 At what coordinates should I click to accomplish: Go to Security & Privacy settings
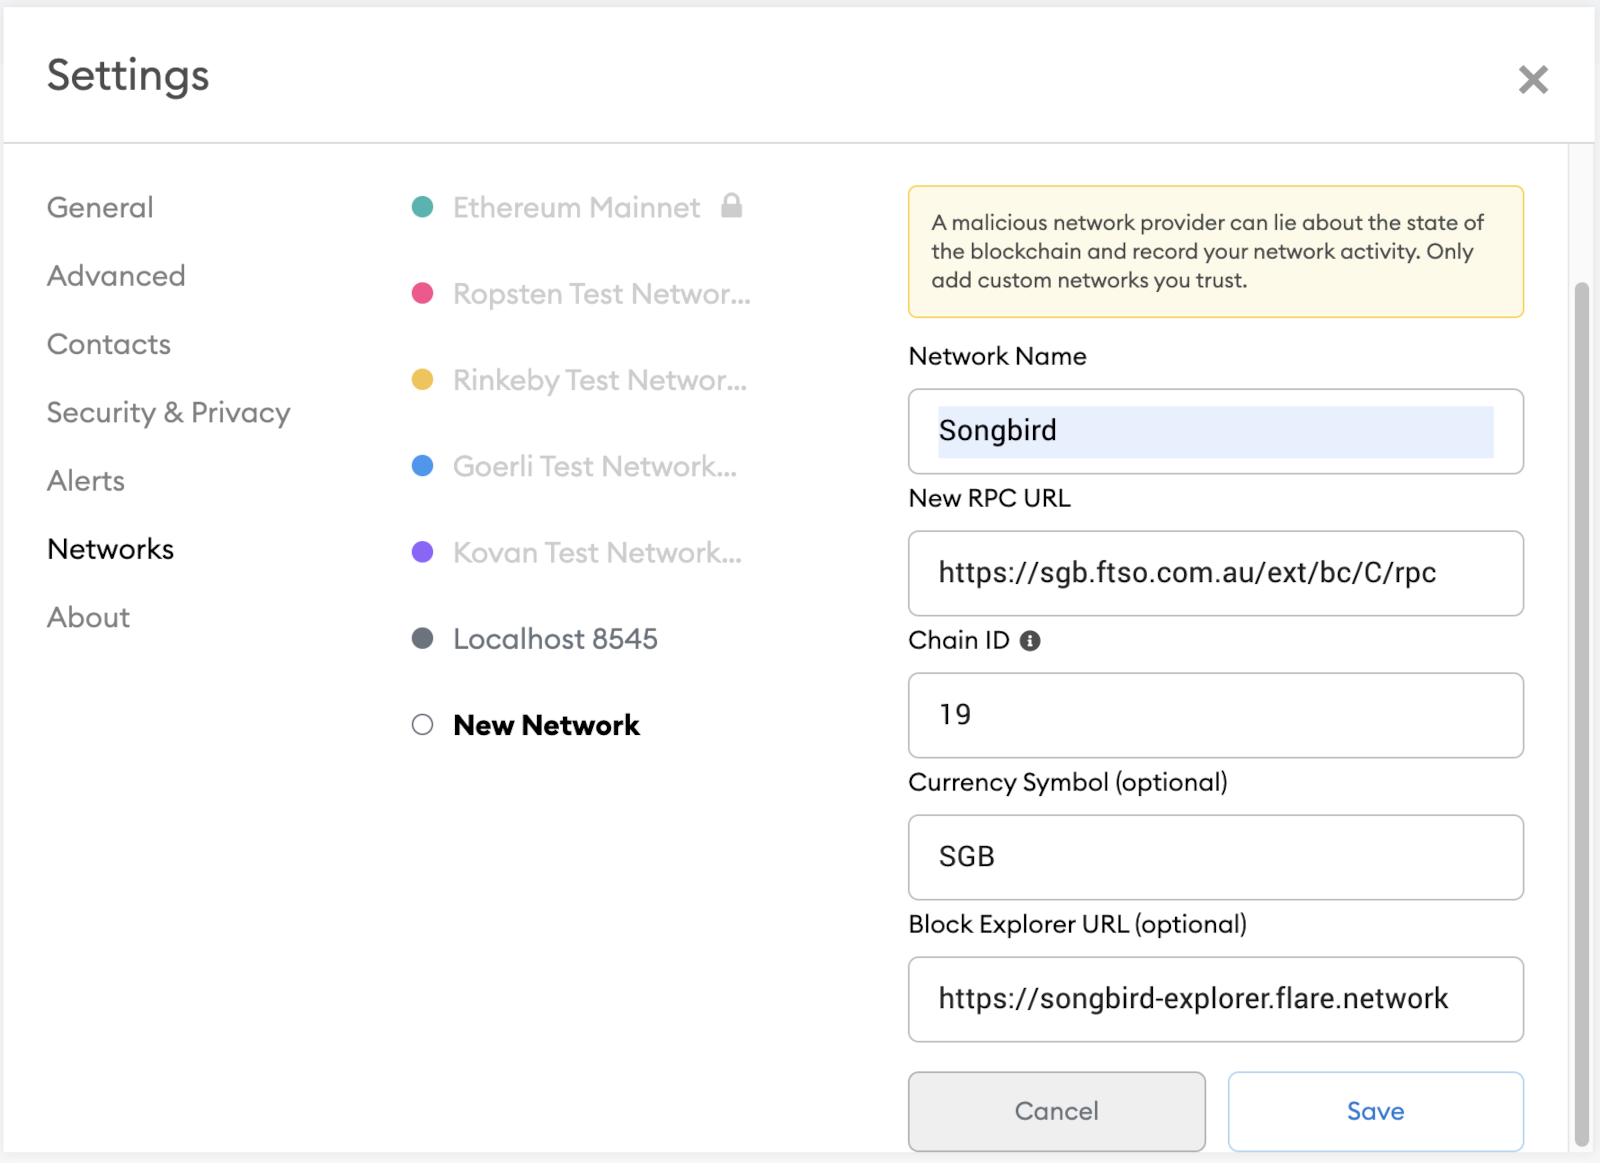(x=168, y=412)
